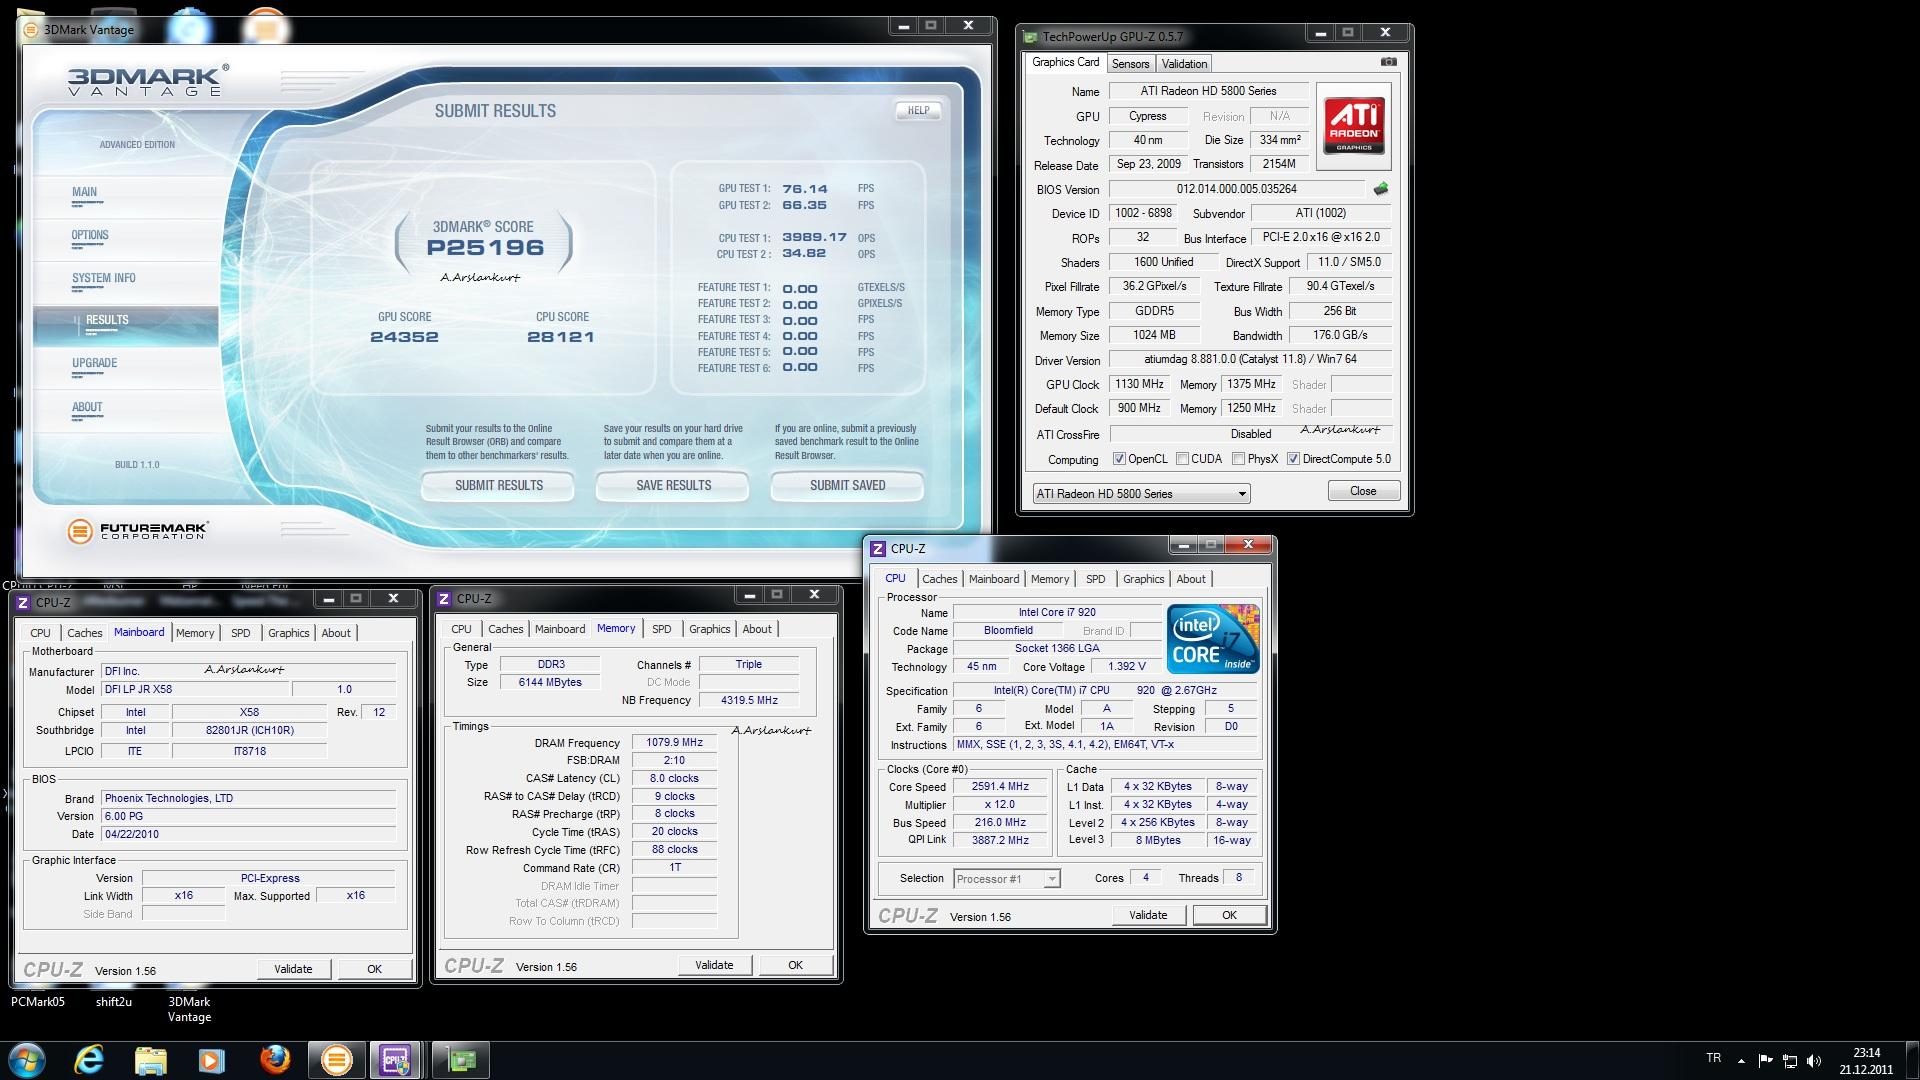Switch to 3DMark Vantage taskbar button

337,1059
